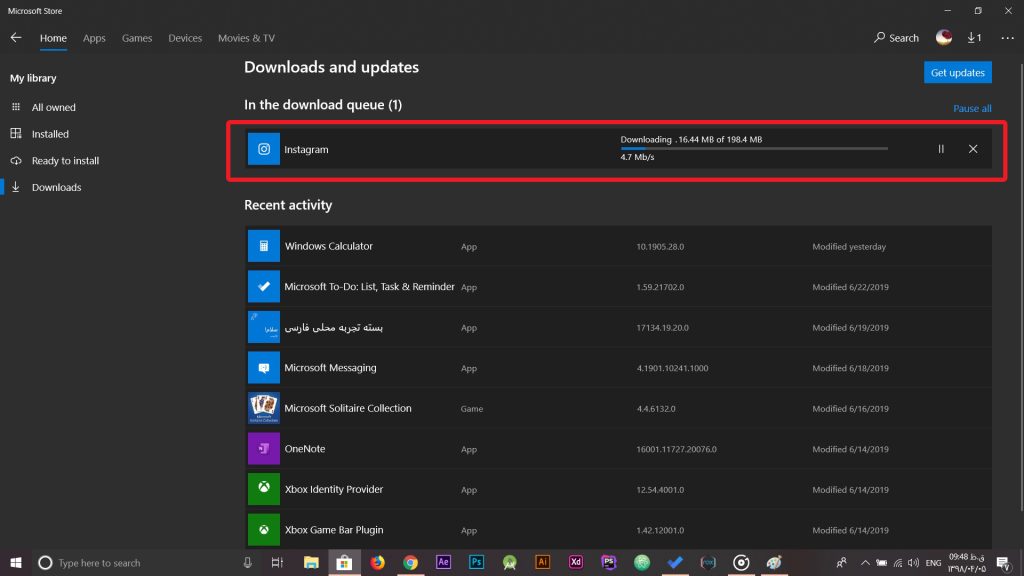Image resolution: width=1024 pixels, height=576 pixels.
Task: Open Windows Calculator app icon
Action: [264, 246]
